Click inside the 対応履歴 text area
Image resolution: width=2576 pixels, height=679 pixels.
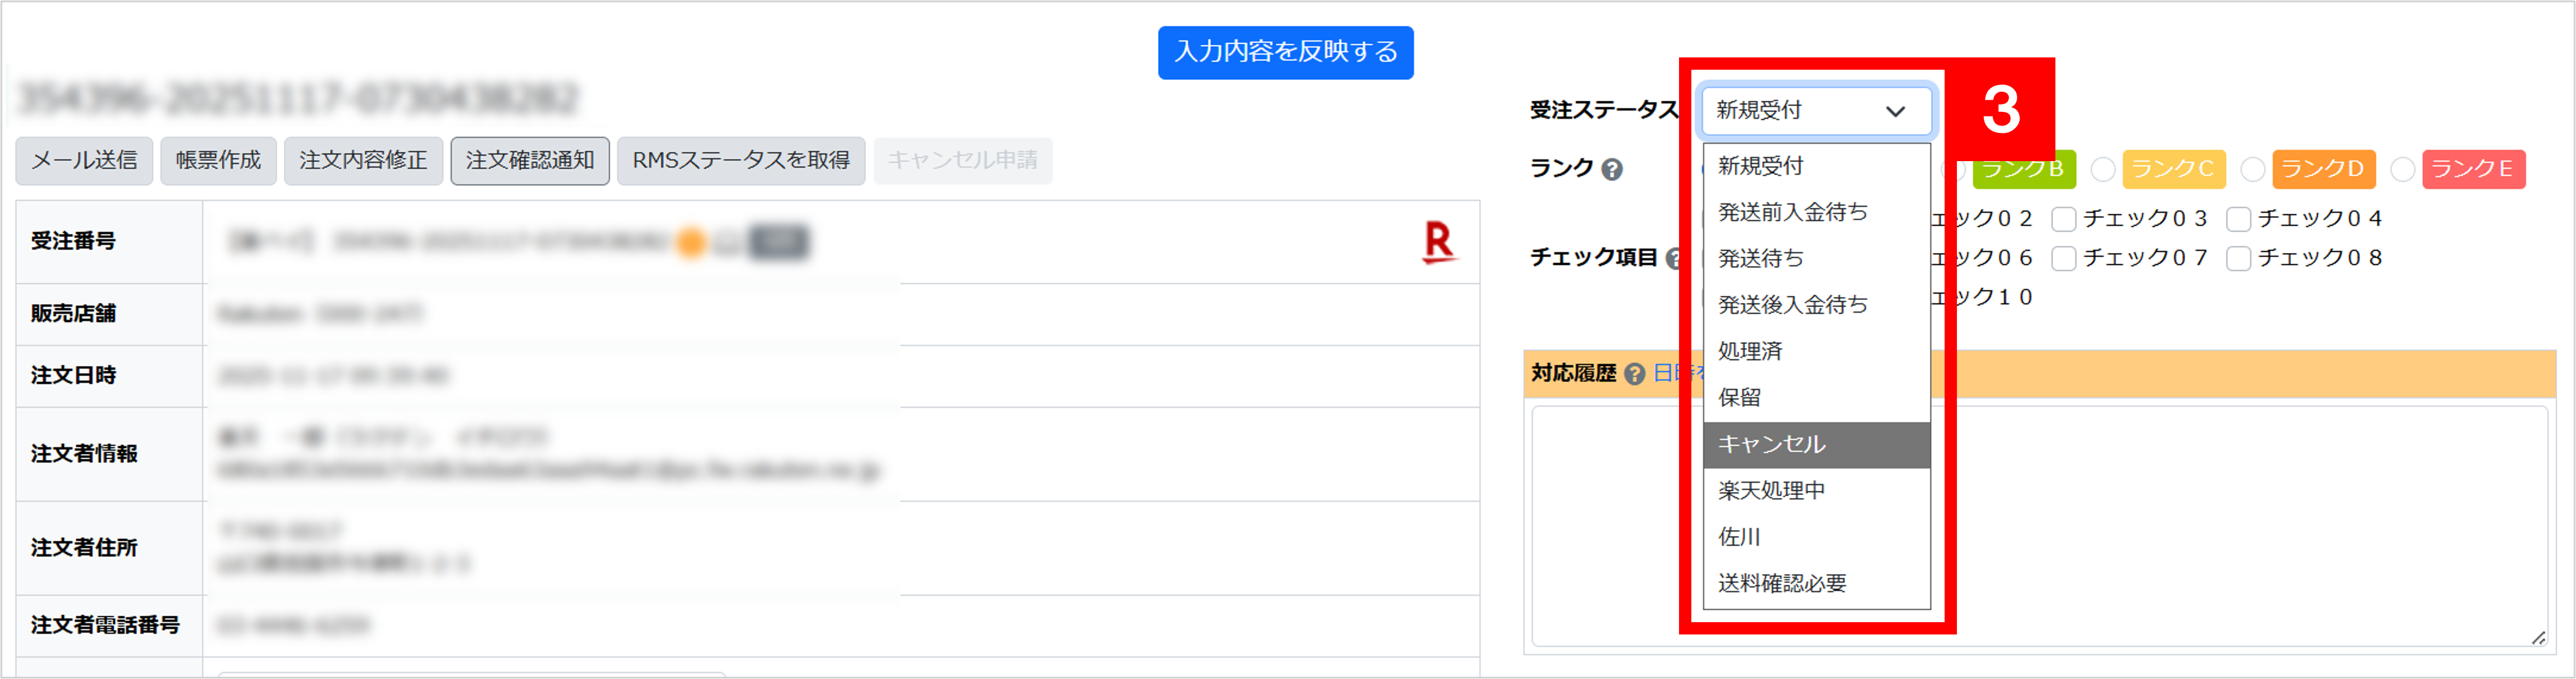click(x=2200, y=525)
